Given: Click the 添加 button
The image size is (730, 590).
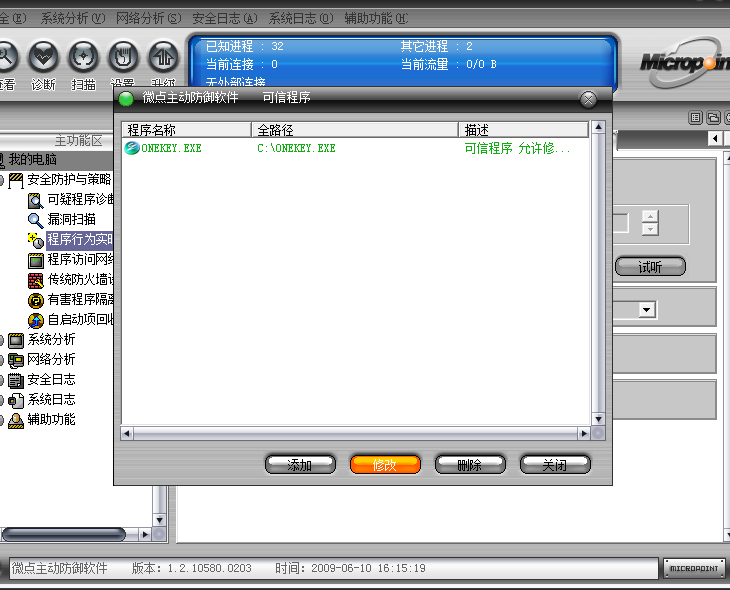Looking at the screenshot, I should pos(300,465).
